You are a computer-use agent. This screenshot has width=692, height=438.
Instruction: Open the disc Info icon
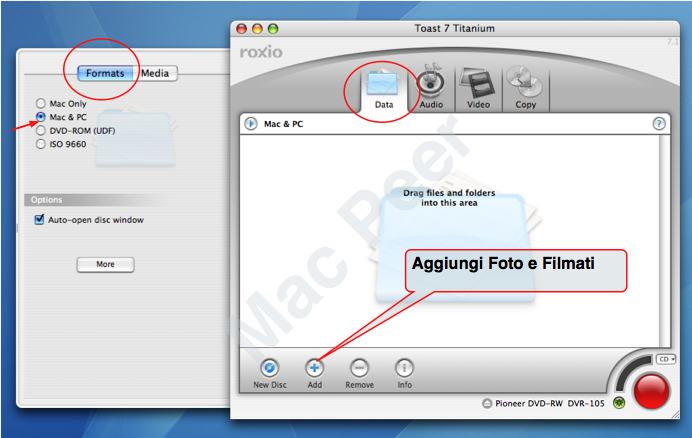pyautogui.click(x=404, y=368)
